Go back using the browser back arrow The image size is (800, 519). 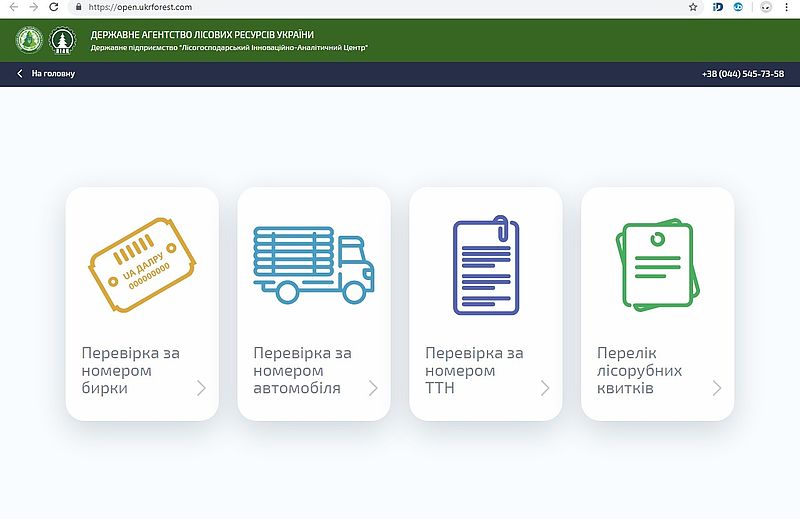(x=12, y=6)
